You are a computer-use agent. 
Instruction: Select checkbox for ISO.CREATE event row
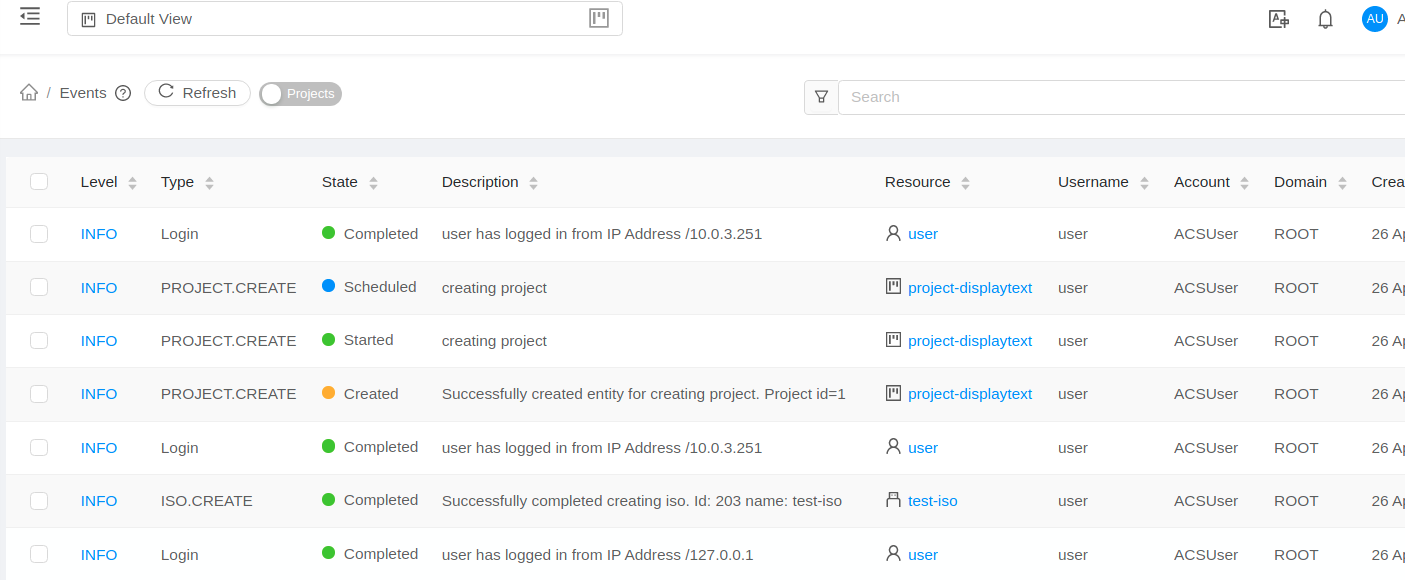tap(39, 501)
